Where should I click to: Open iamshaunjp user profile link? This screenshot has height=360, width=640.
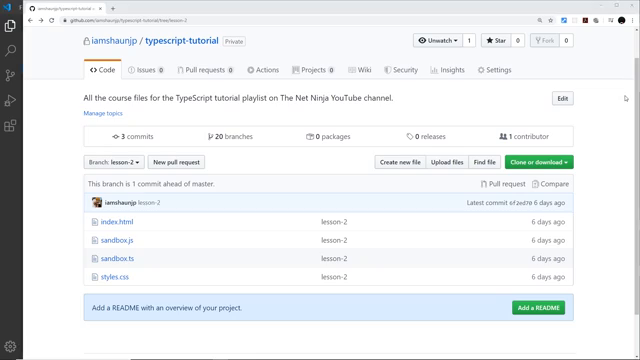tap(114, 41)
